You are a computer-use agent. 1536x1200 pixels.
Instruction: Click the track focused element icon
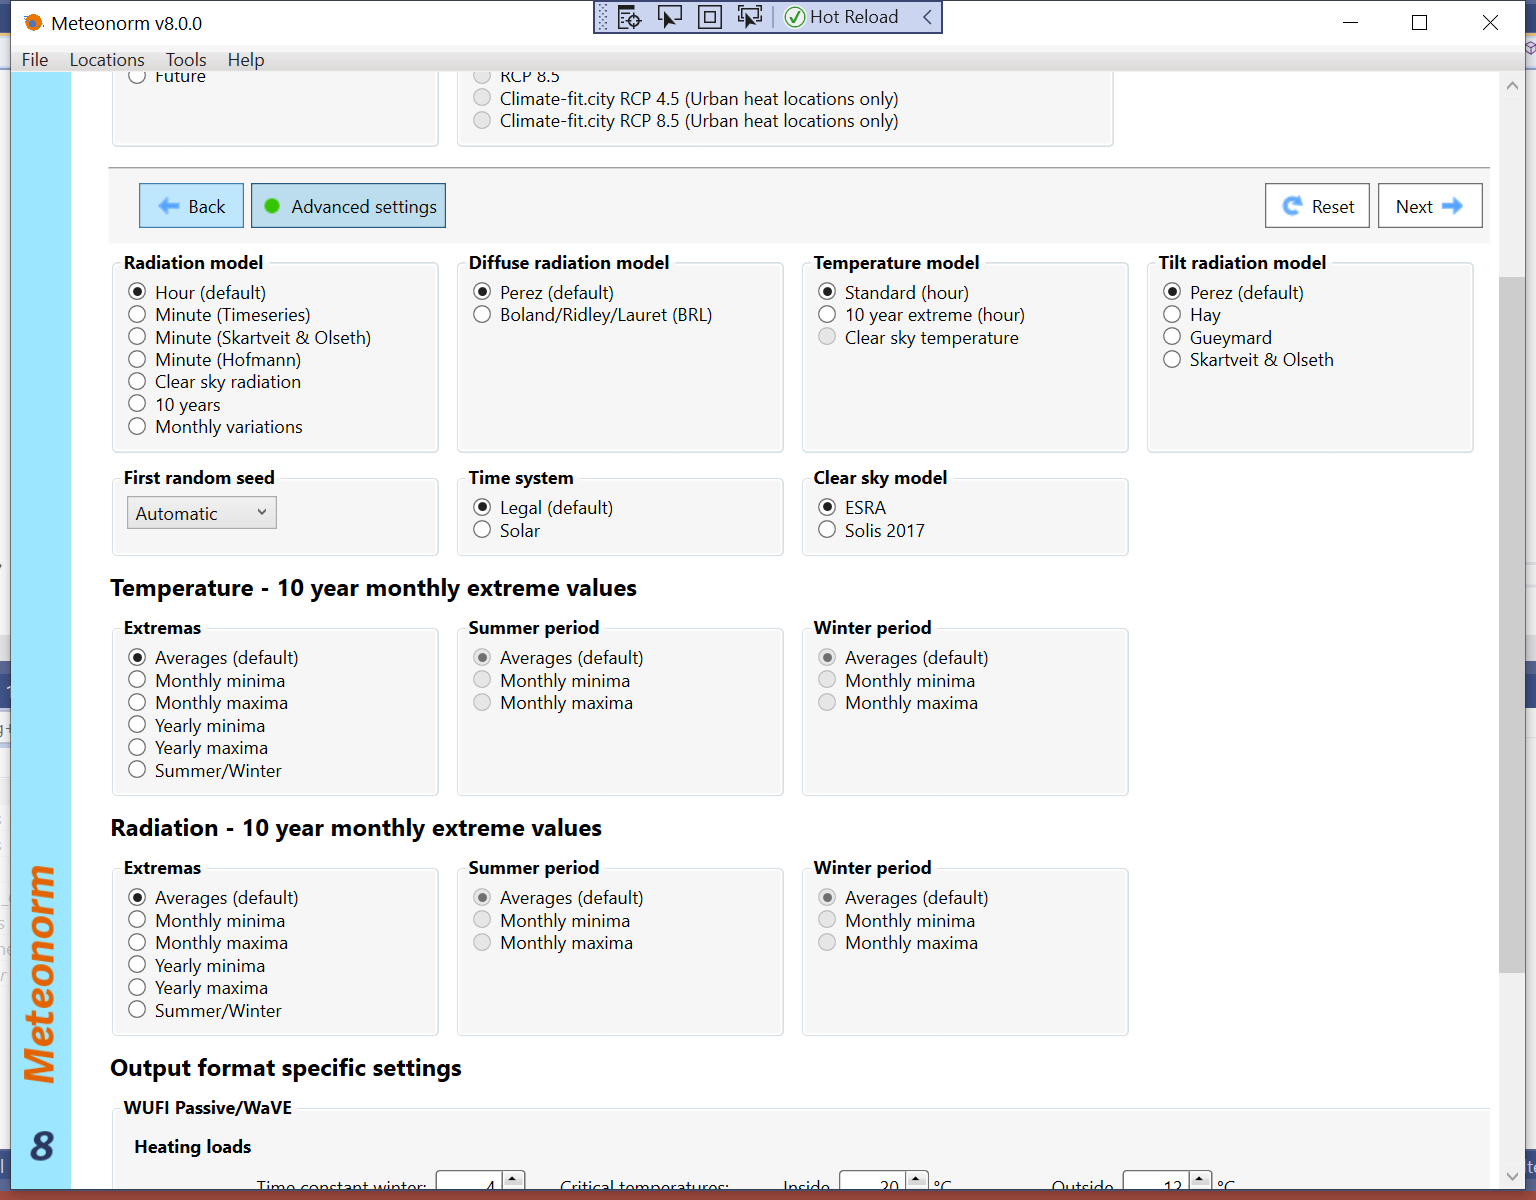point(749,17)
